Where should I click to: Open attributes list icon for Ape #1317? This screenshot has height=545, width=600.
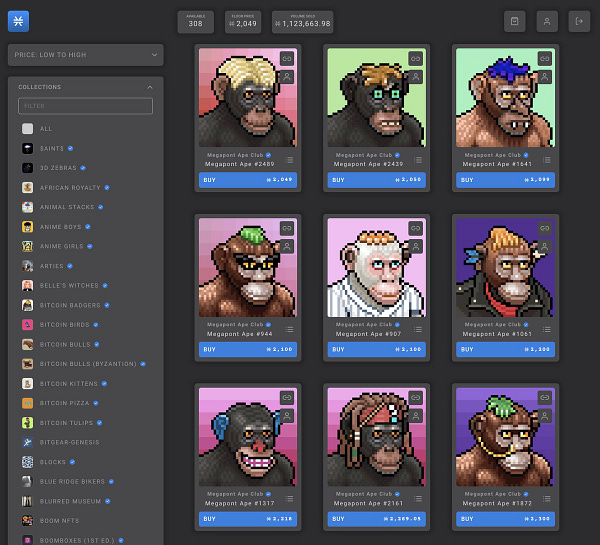tap(290, 499)
